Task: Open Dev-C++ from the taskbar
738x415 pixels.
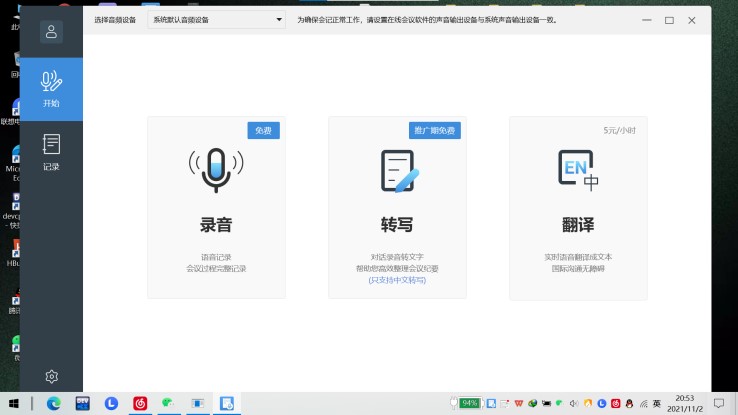Action: [x=83, y=403]
